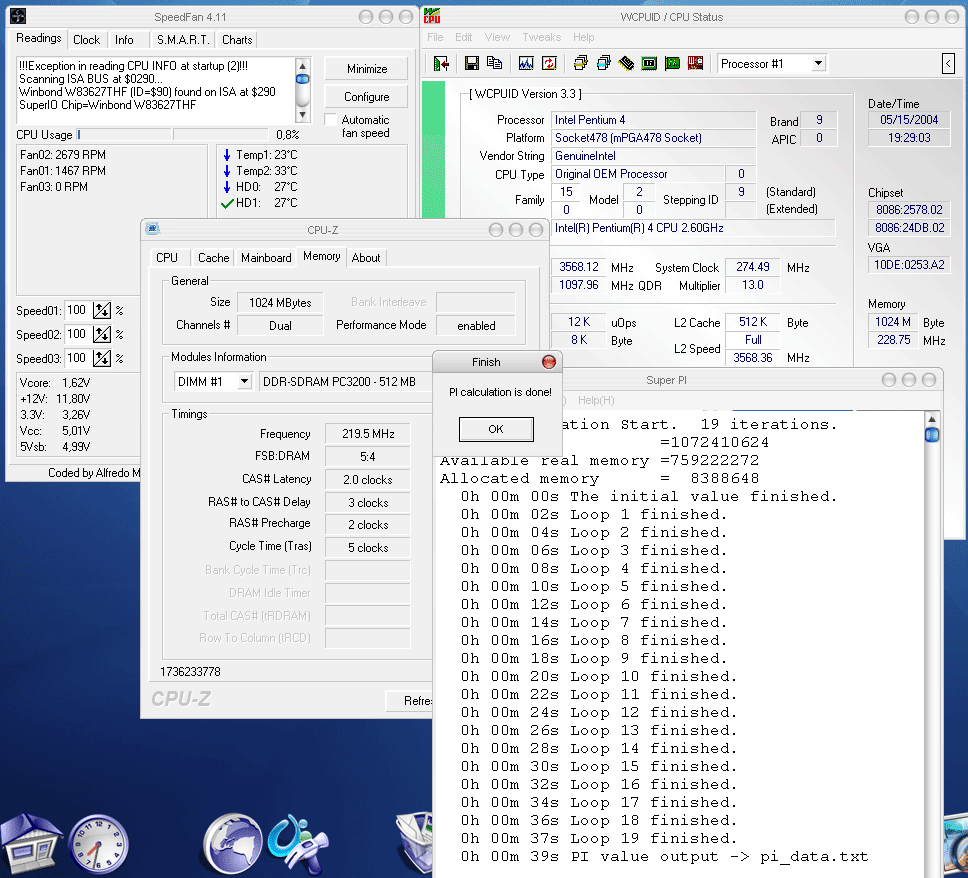Toggle Automatic fan speed checkbox
This screenshot has width=968, height=878.
click(x=330, y=120)
